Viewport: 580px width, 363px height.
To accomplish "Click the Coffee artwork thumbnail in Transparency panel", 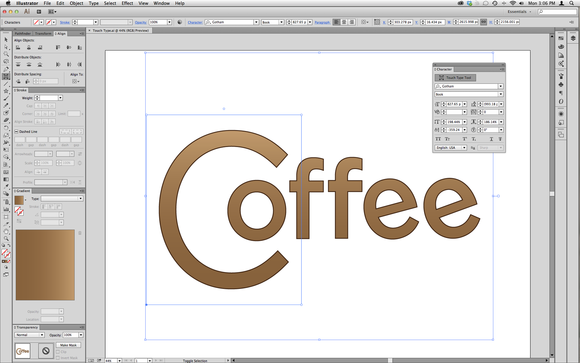I will tap(23, 351).
